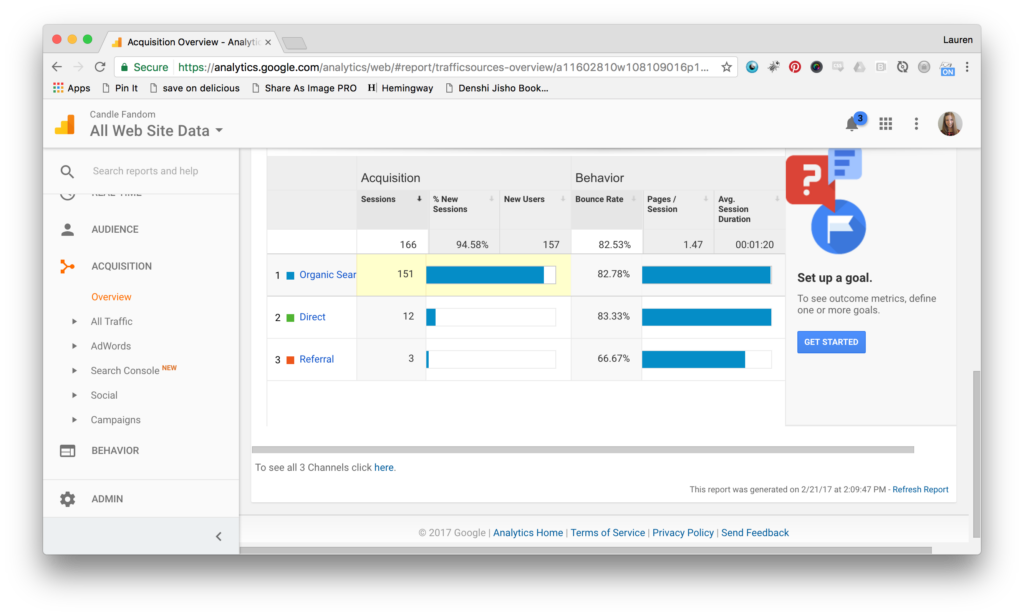Click the Organic Search blue color swatch

(291, 276)
